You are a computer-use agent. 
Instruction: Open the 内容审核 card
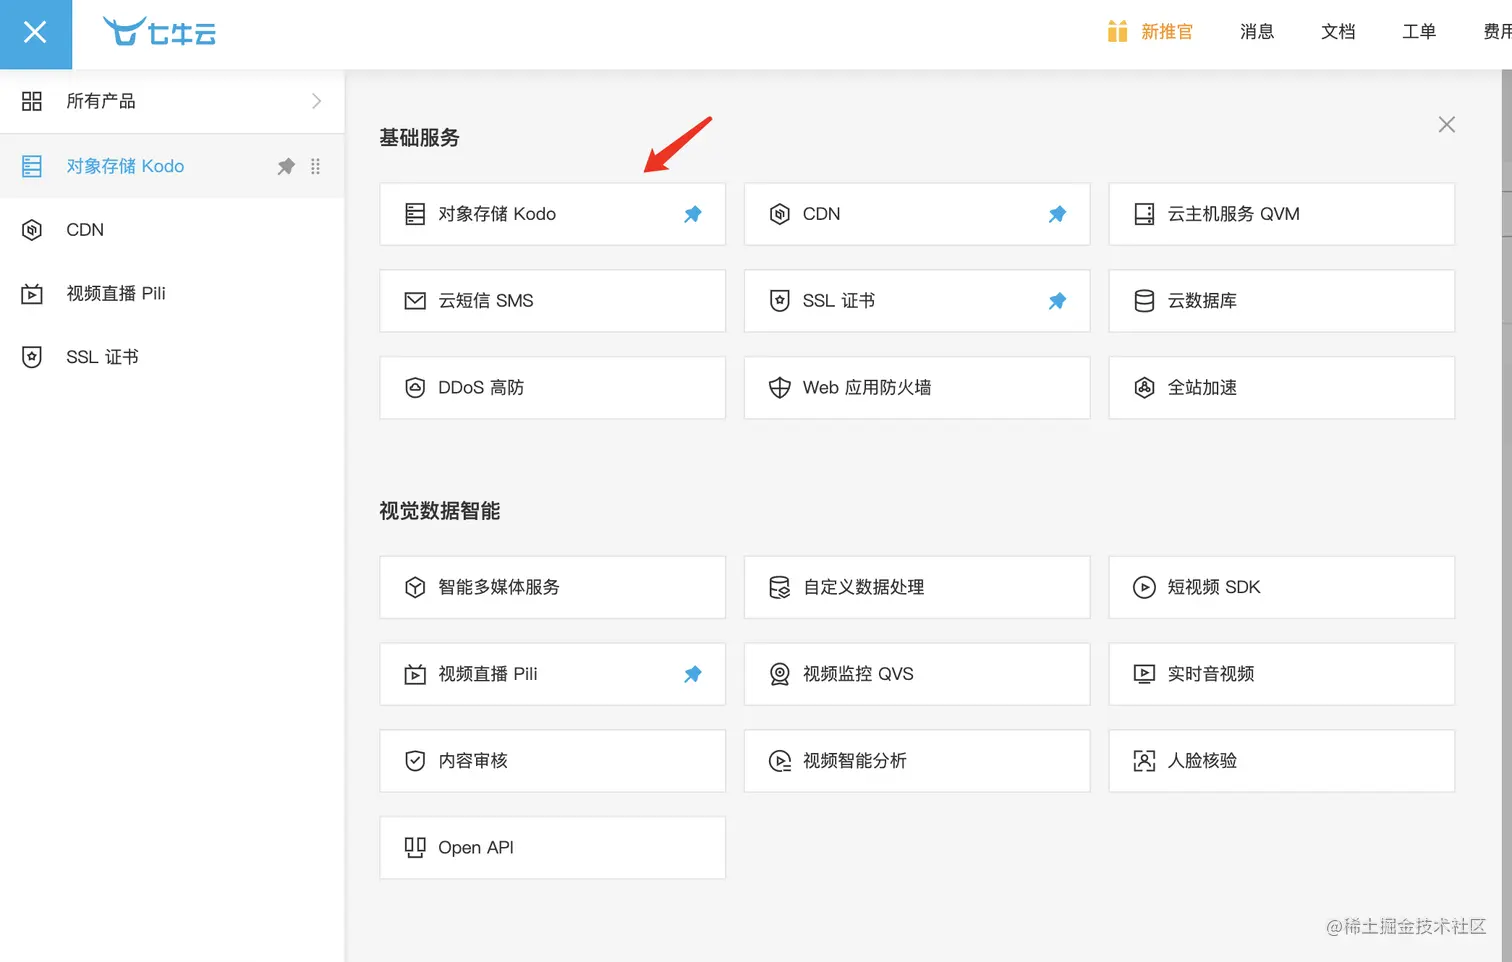tap(552, 762)
